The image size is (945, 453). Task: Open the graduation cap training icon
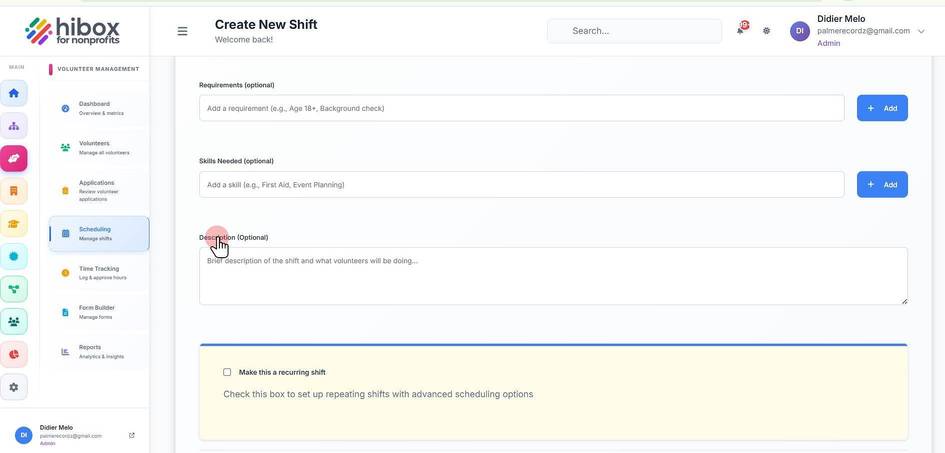click(14, 223)
